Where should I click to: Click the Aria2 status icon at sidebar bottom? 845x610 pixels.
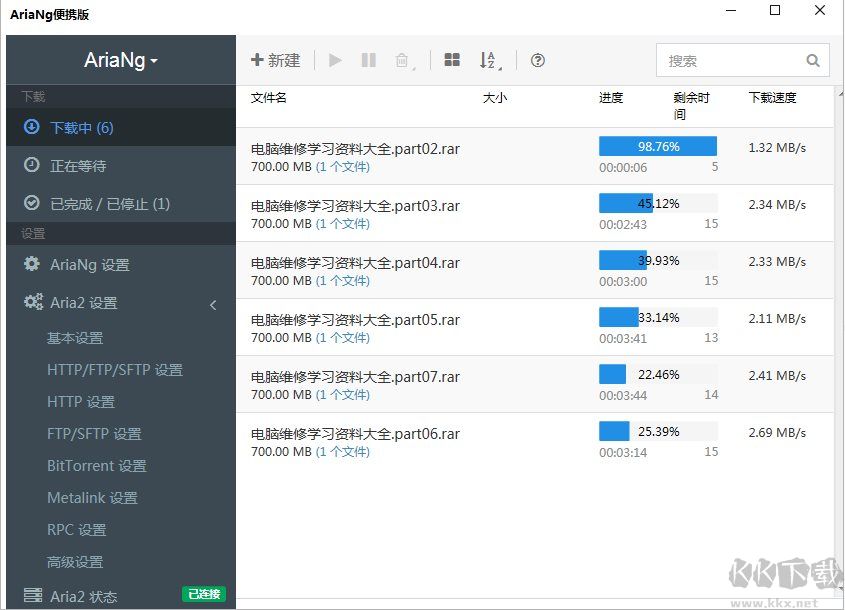[35, 594]
